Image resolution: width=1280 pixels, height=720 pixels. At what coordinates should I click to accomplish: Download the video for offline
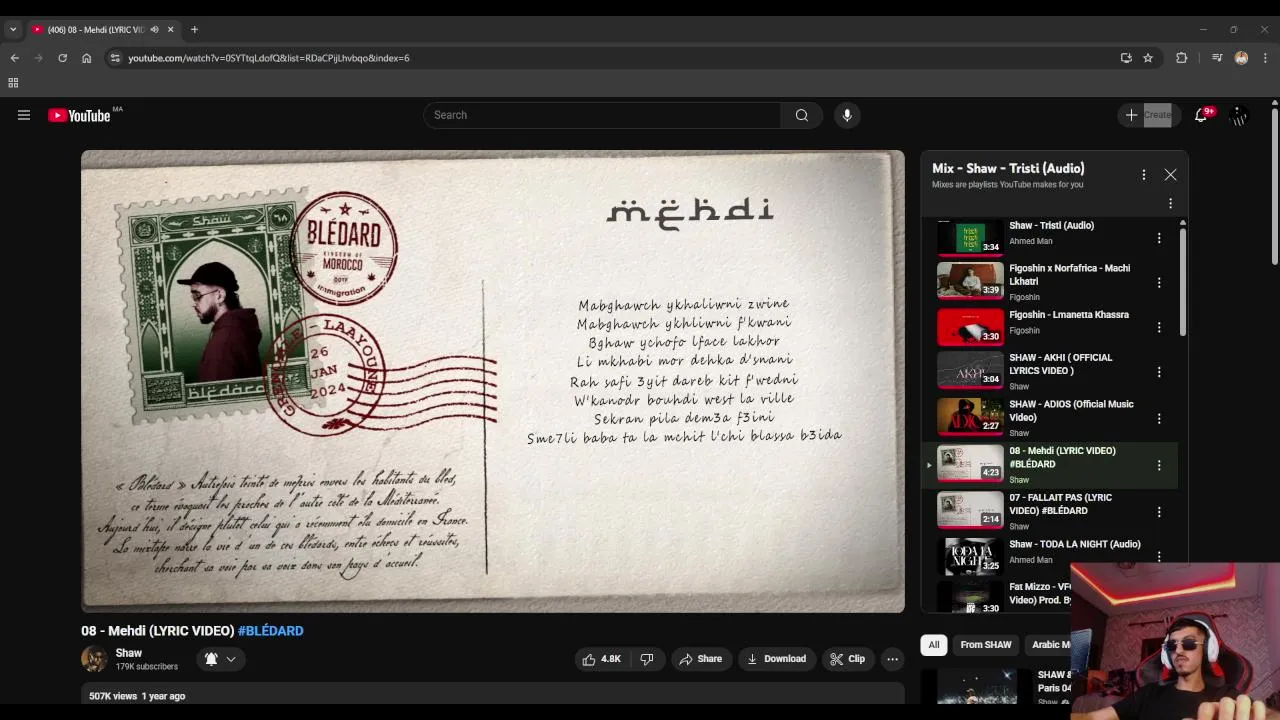tap(776, 659)
